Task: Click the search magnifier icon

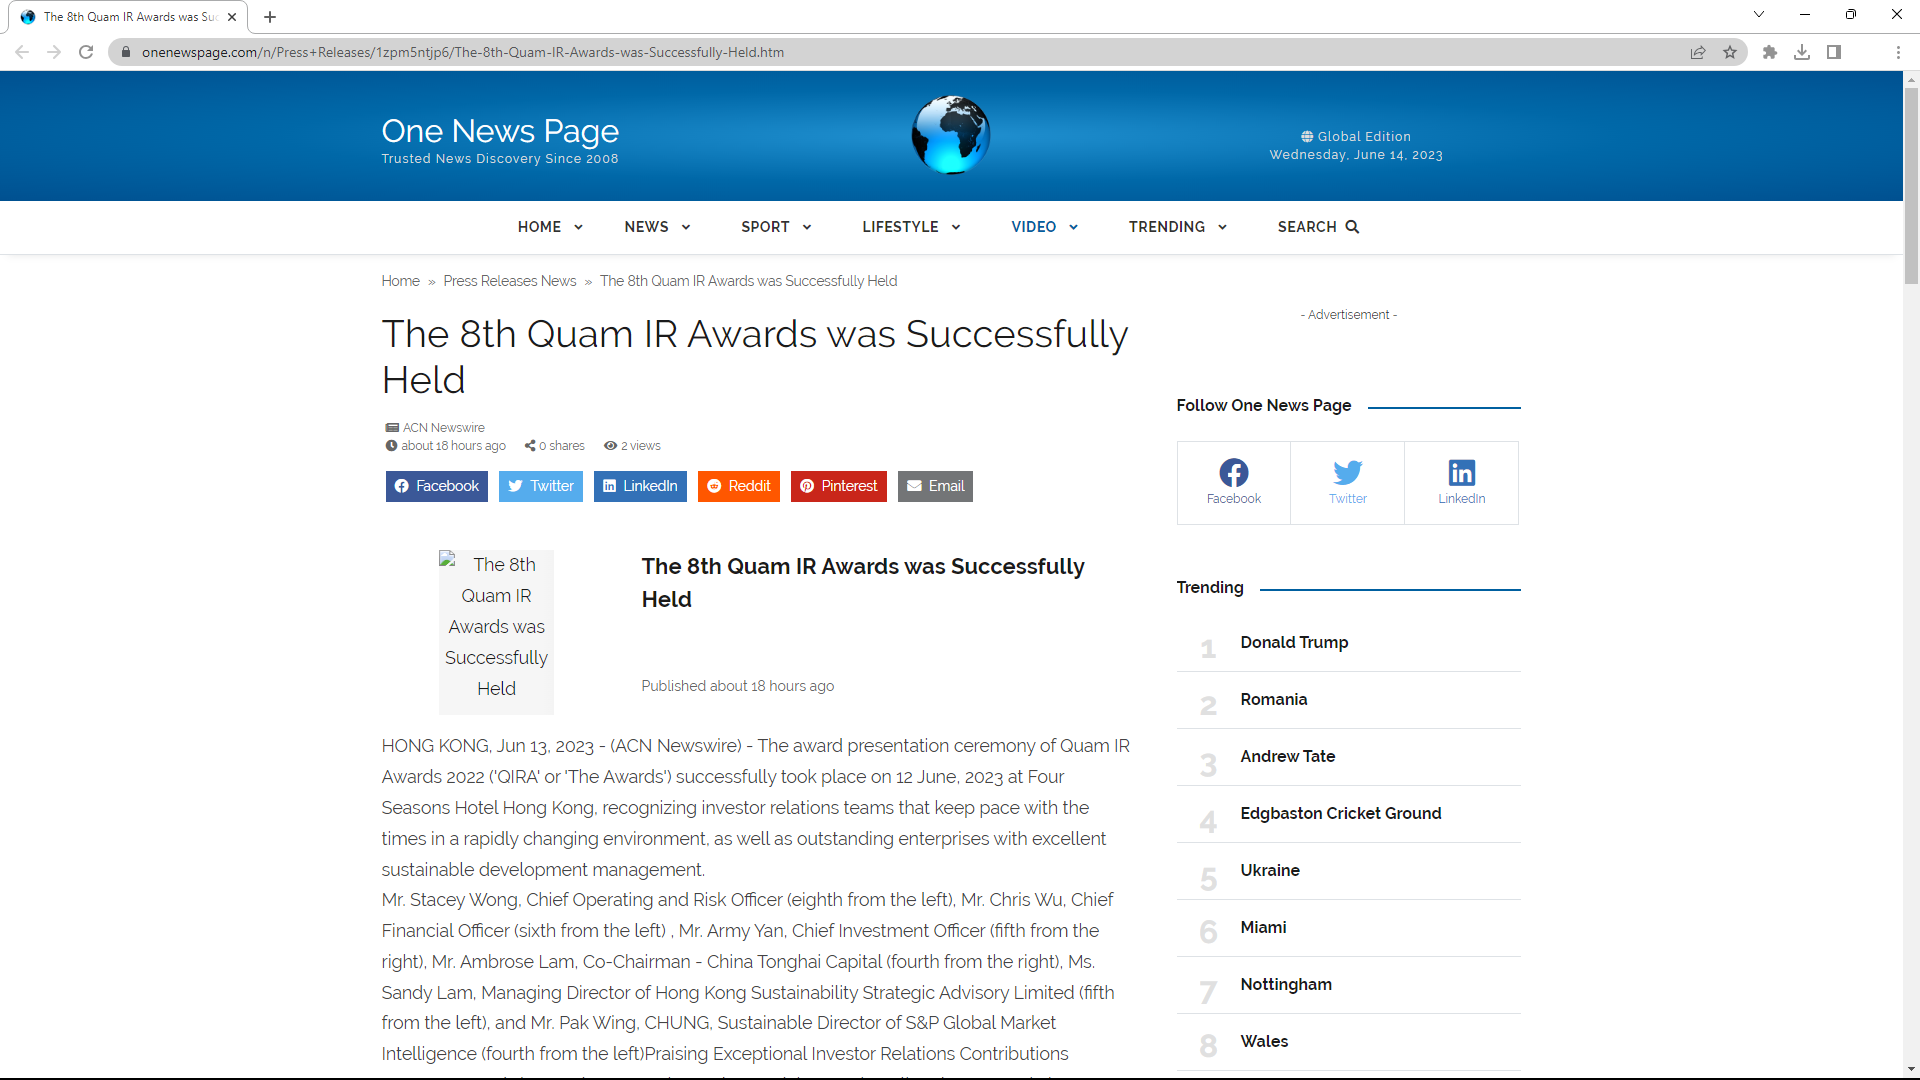Action: (1352, 227)
